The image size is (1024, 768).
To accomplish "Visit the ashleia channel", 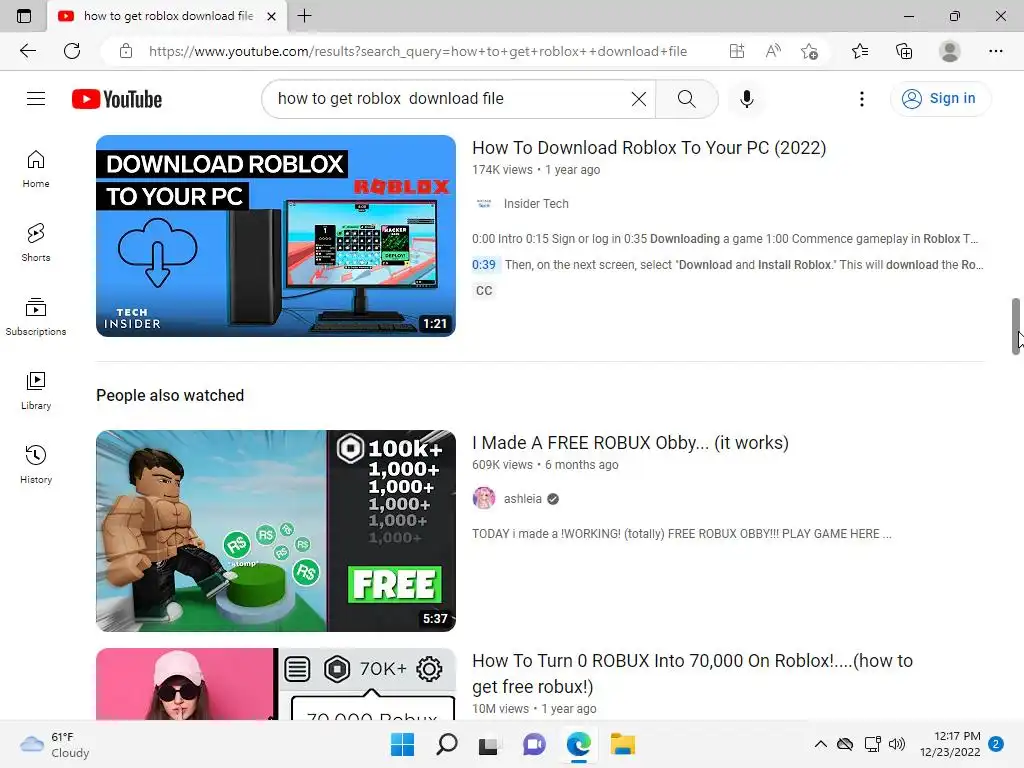I will pyautogui.click(x=522, y=499).
